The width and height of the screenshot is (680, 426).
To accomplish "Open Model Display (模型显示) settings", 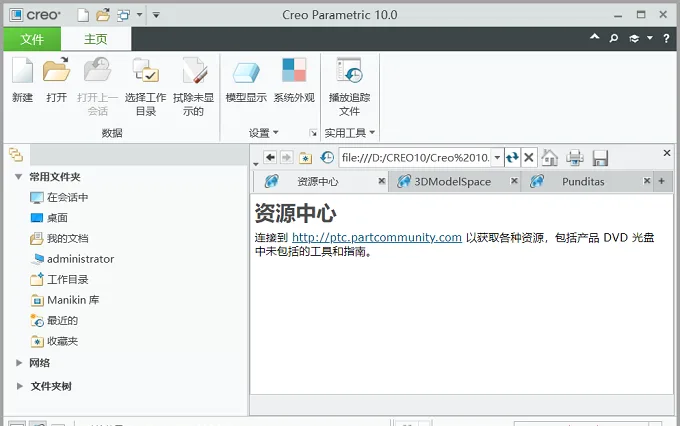I will (246, 72).
